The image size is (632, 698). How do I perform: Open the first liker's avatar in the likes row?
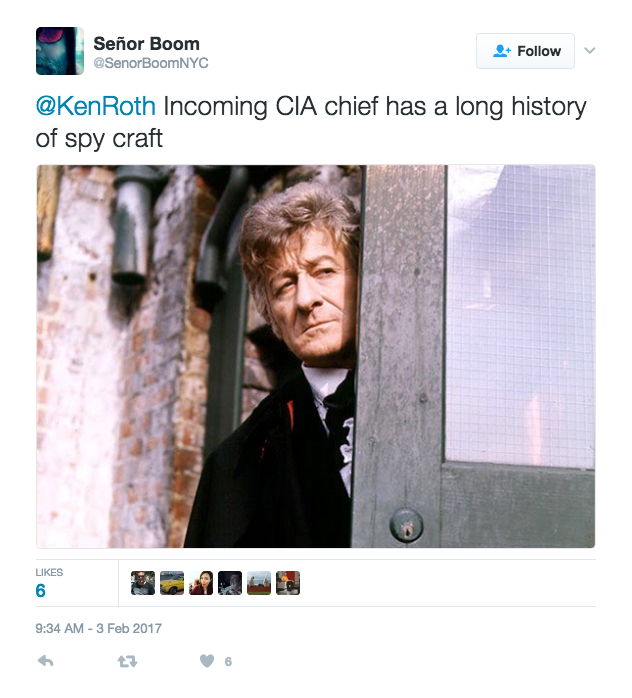pos(143,583)
